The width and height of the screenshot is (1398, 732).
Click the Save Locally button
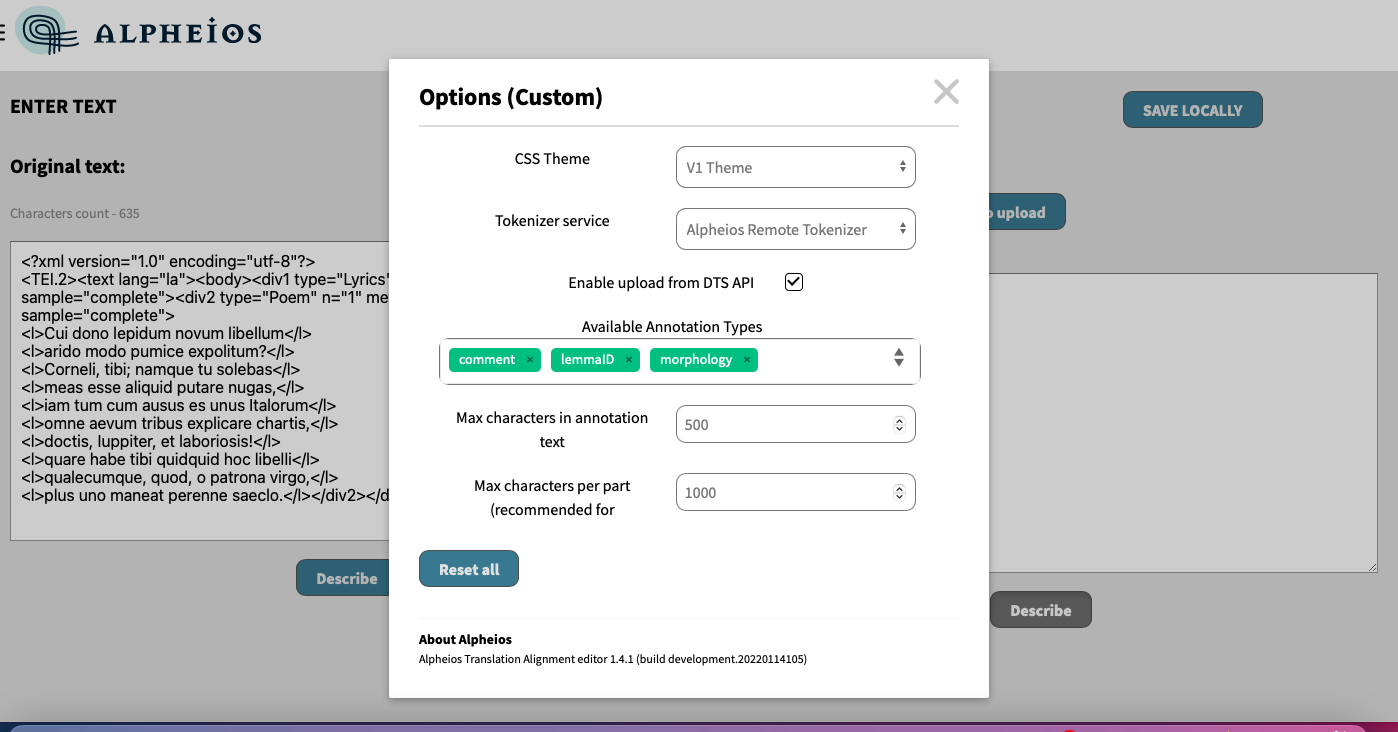1192,109
